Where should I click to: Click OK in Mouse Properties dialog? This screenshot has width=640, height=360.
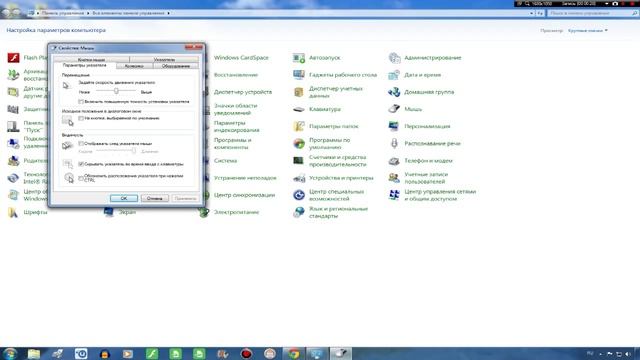tap(124, 198)
